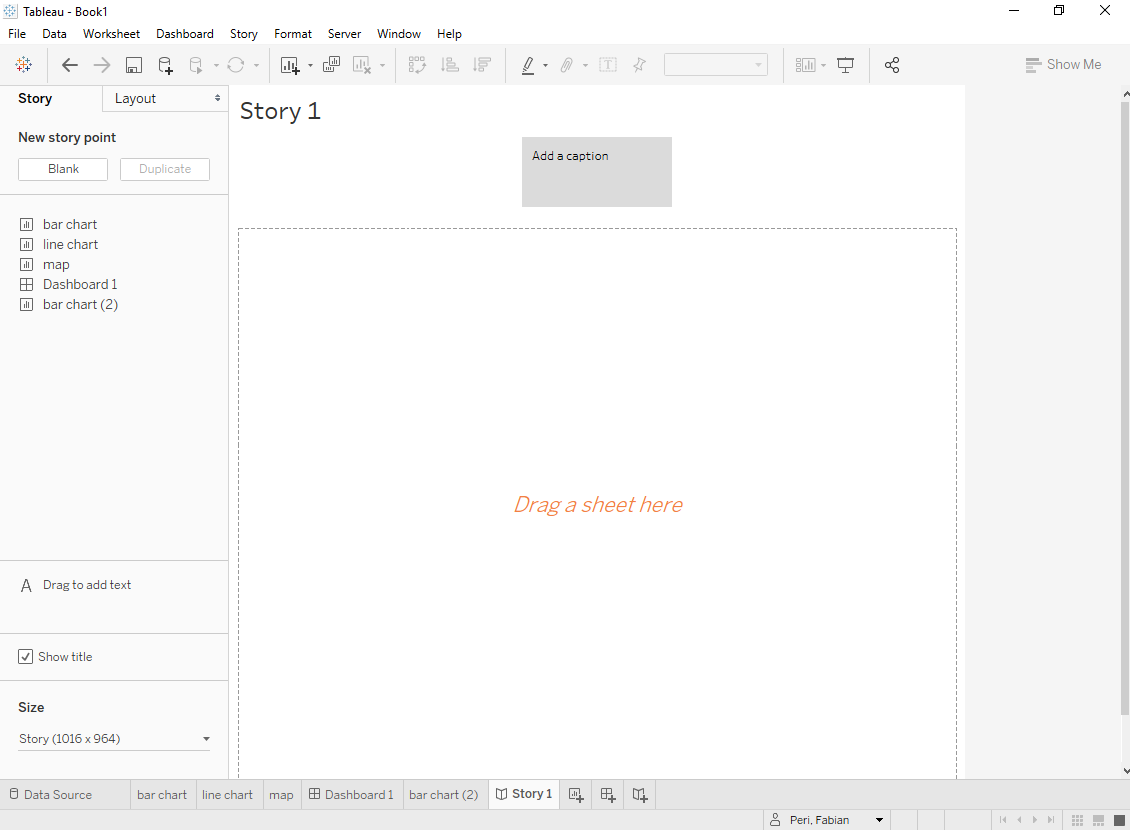
Task: Open the pause auto updates dropdown arrow
Action: 216,66
